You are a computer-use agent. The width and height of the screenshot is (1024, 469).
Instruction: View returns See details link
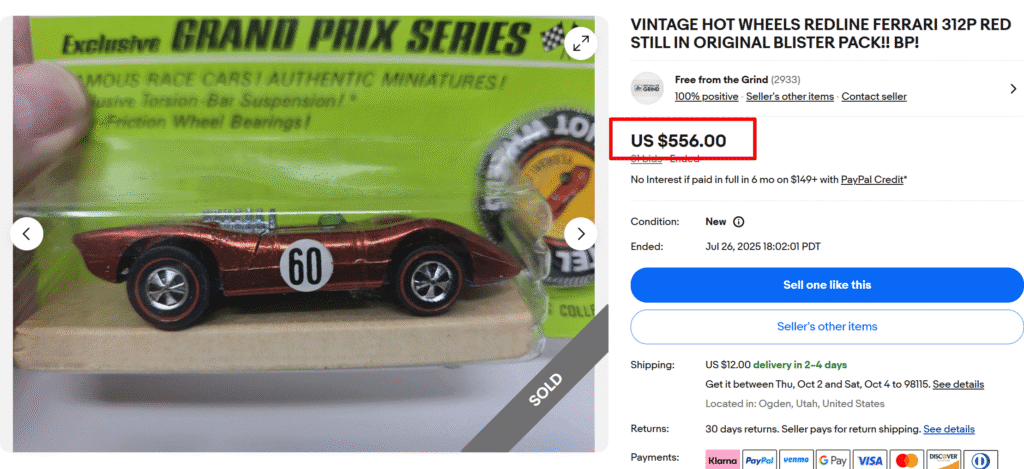[949, 429]
